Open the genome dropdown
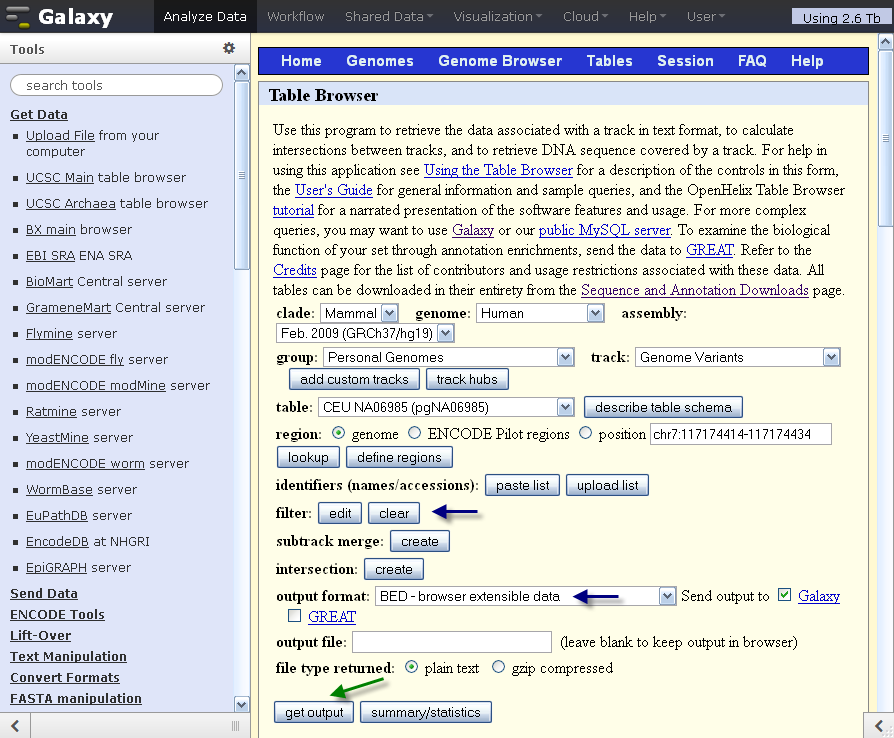This screenshot has height=738, width=894. pyautogui.click(x=540, y=313)
